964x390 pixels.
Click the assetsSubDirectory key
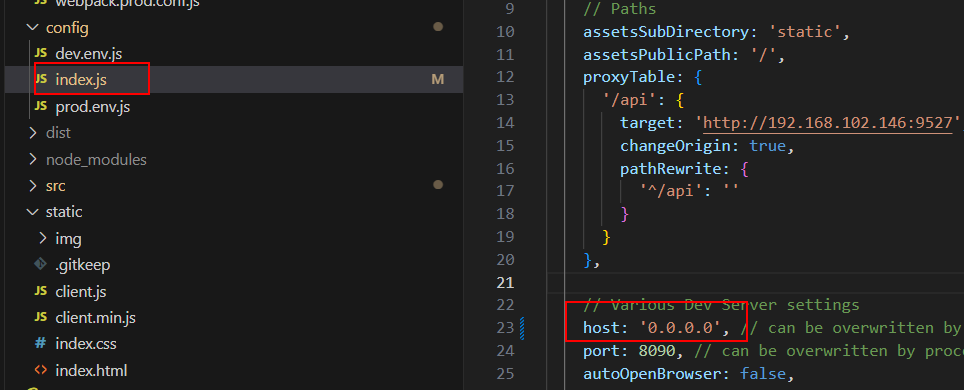[x=667, y=31]
